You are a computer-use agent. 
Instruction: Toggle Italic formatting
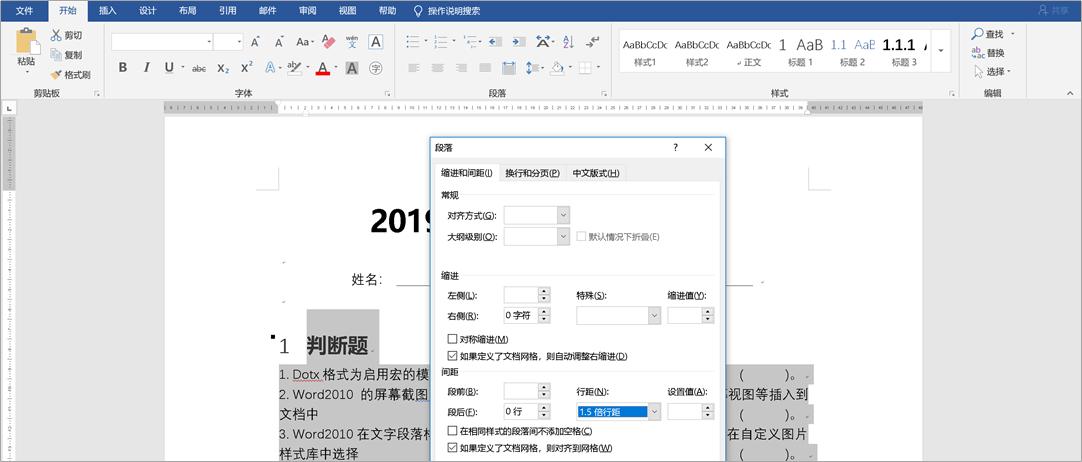tap(146, 68)
